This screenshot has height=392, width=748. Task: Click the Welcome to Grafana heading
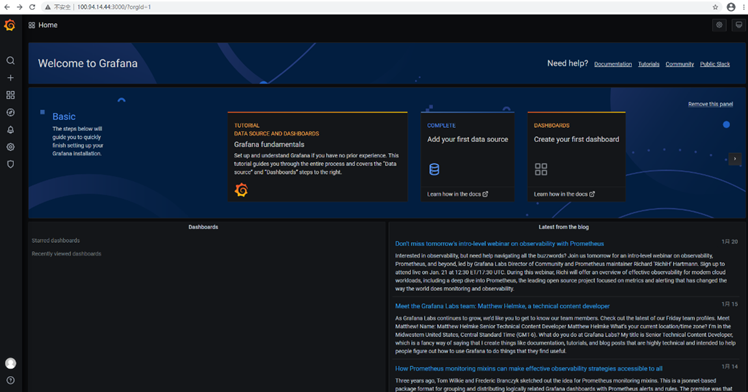coord(88,63)
